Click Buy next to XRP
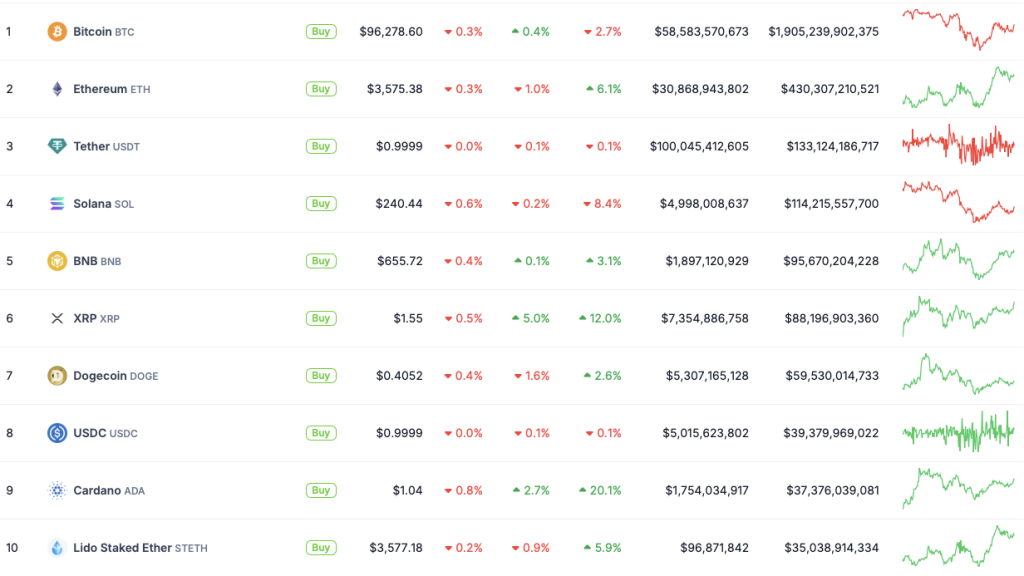 [x=320, y=318]
